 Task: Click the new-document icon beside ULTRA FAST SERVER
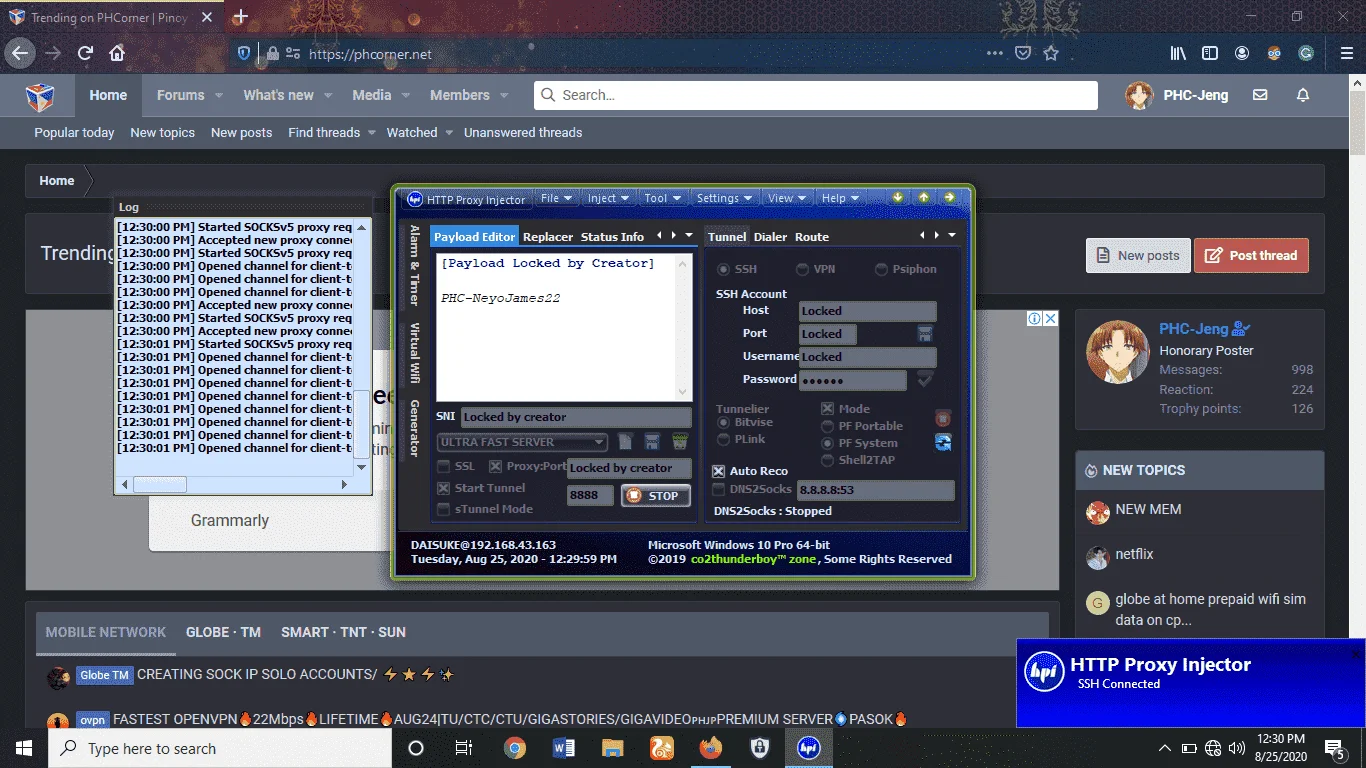pos(625,441)
